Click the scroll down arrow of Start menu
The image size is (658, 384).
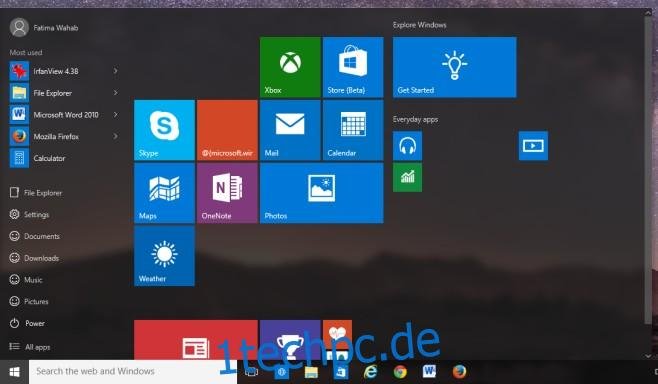coord(648,356)
